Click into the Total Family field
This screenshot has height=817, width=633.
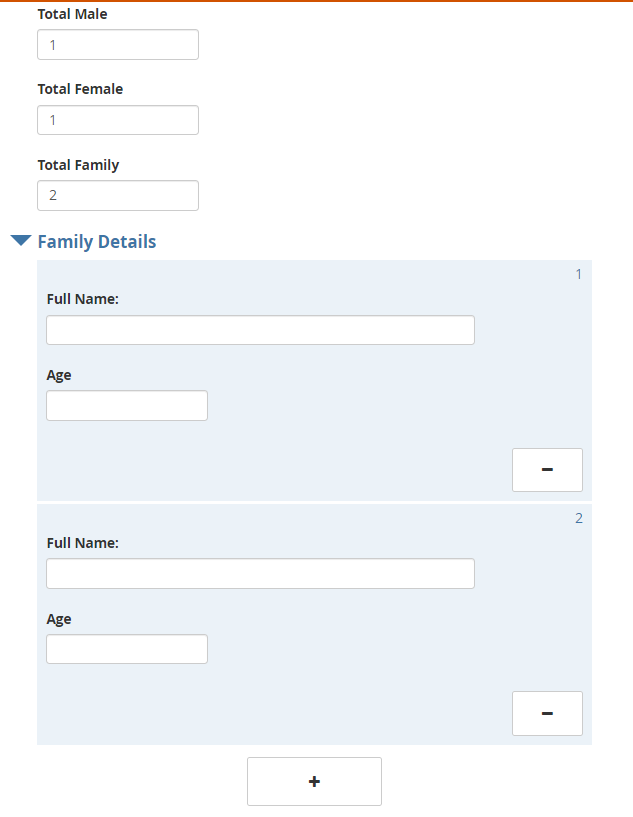[x=118, y=196]
